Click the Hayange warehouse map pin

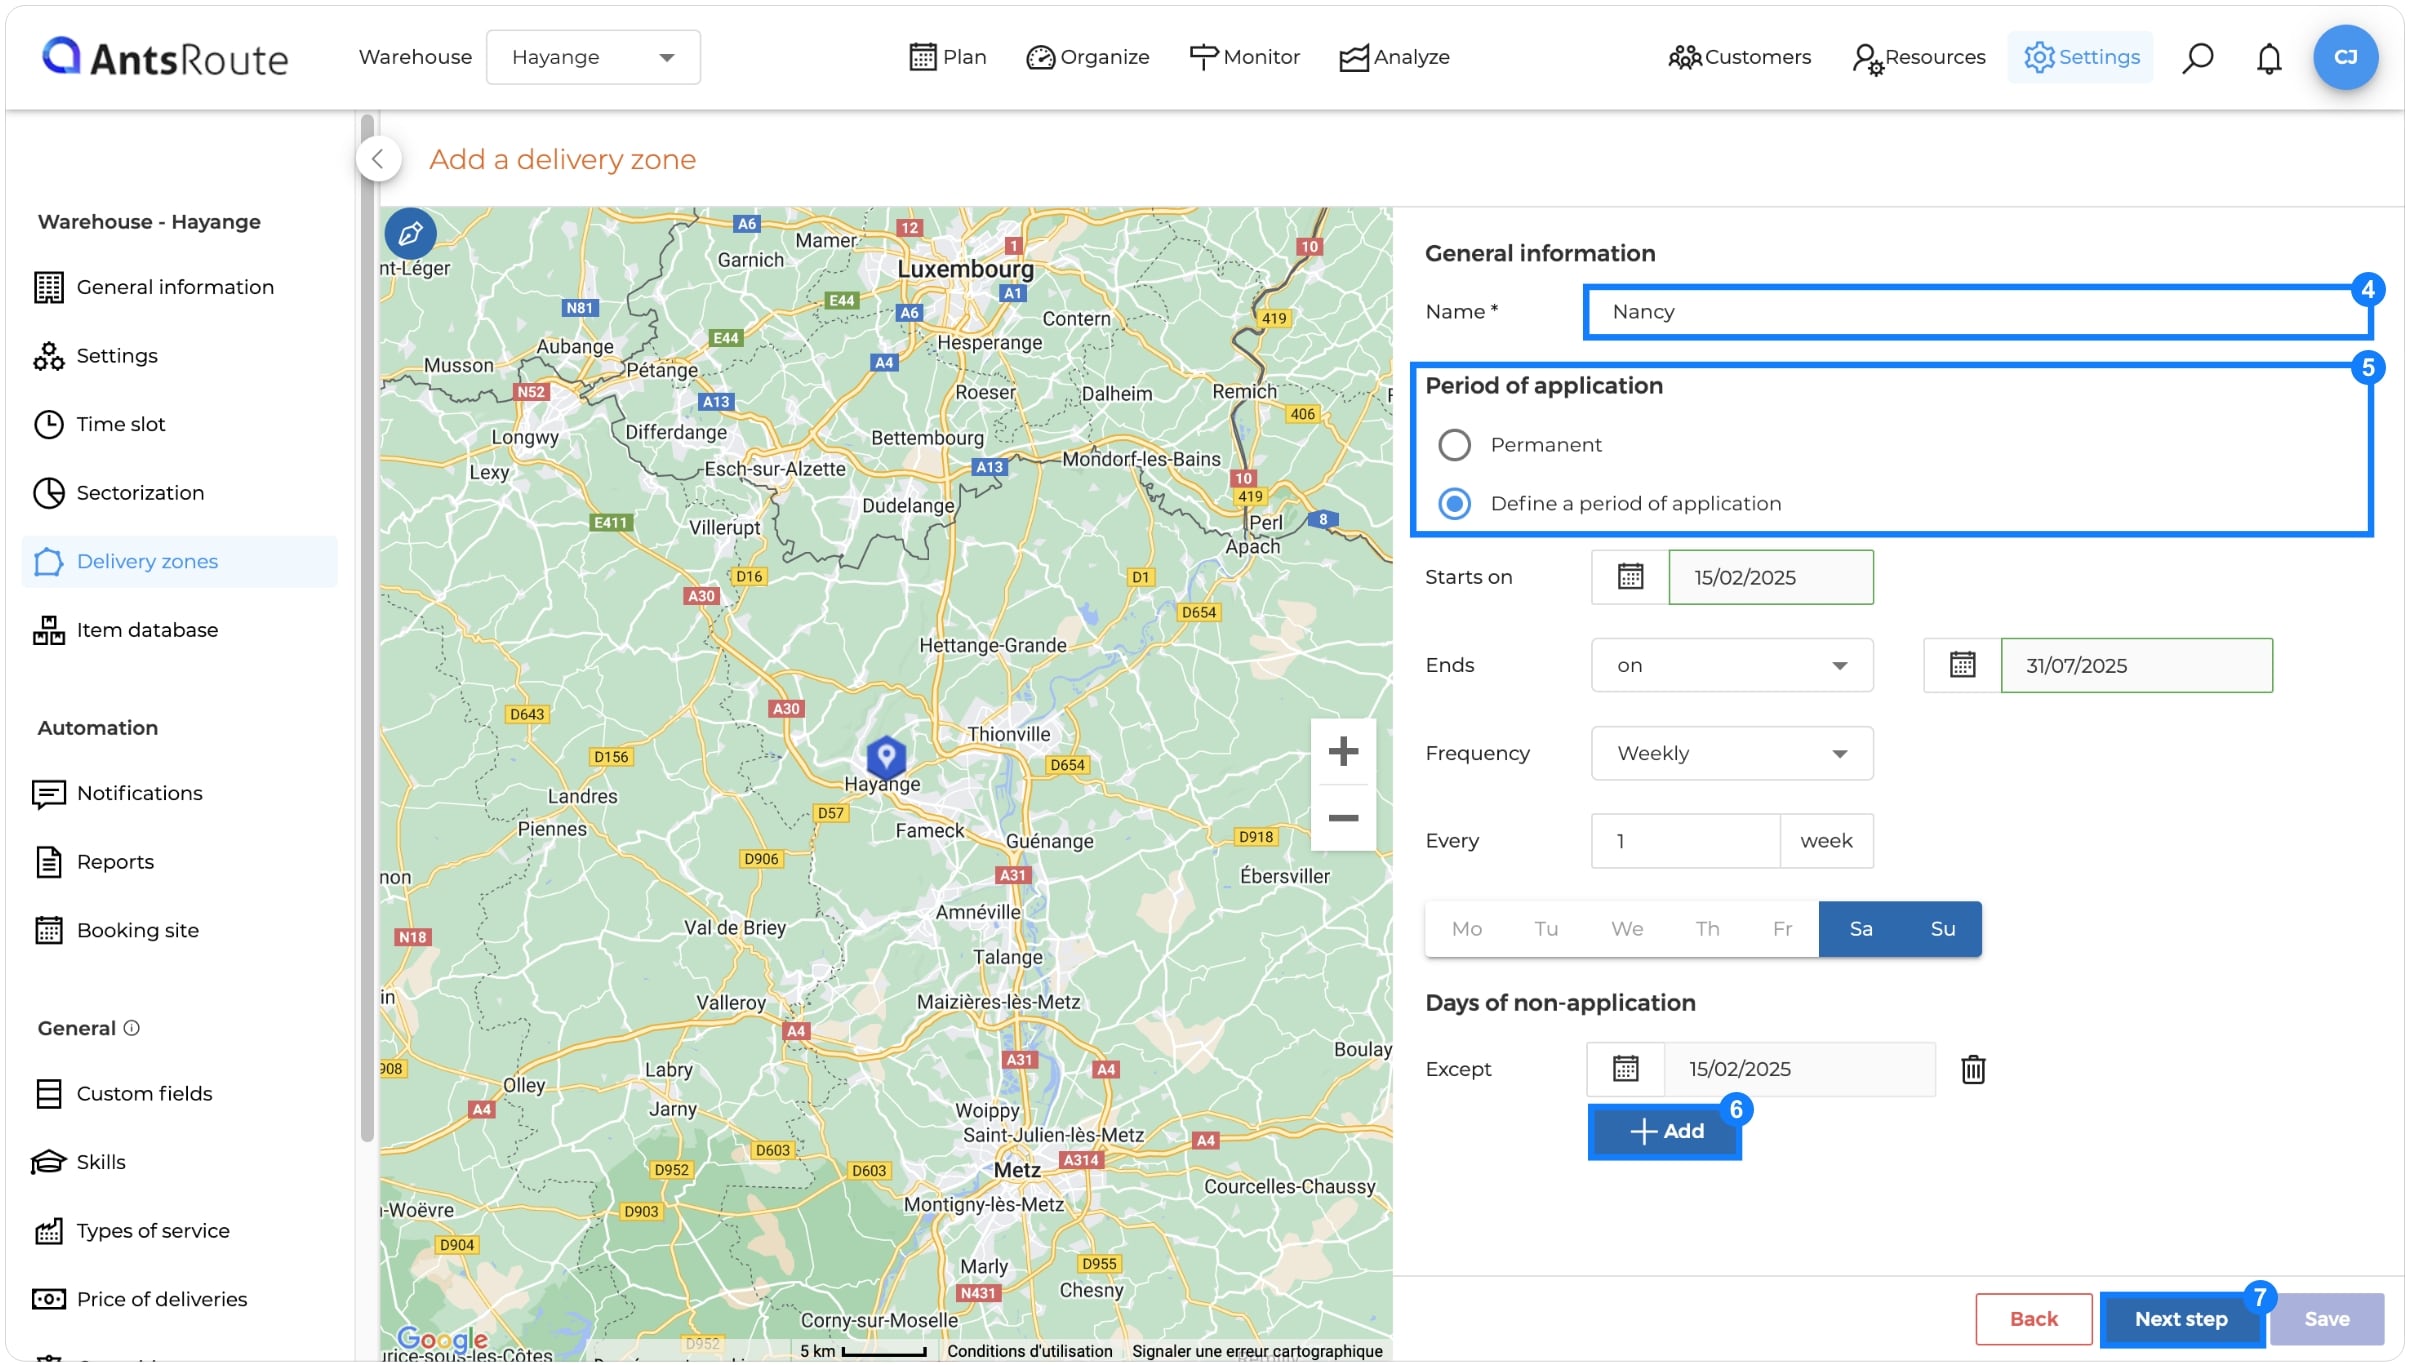click(x=885, y=757)
